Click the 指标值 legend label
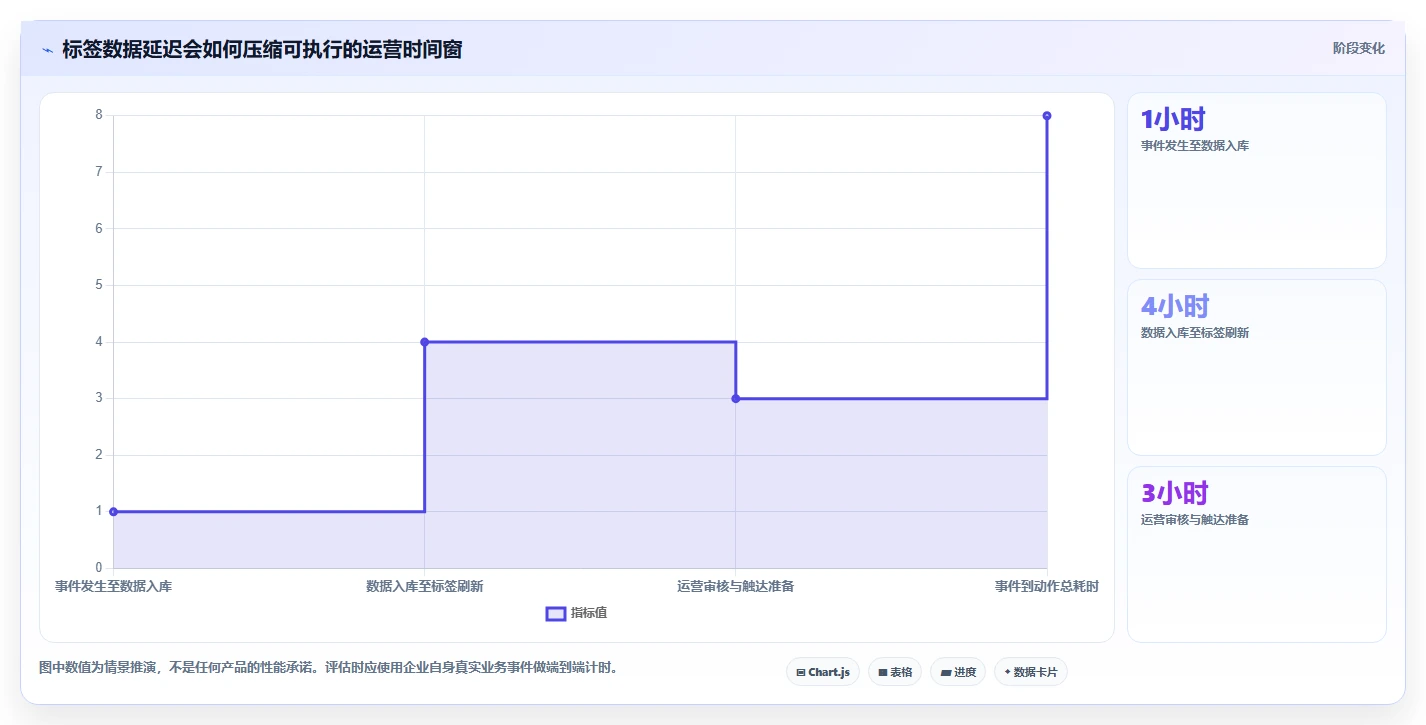Screen dimensions: 1426x725 [589, 613]
